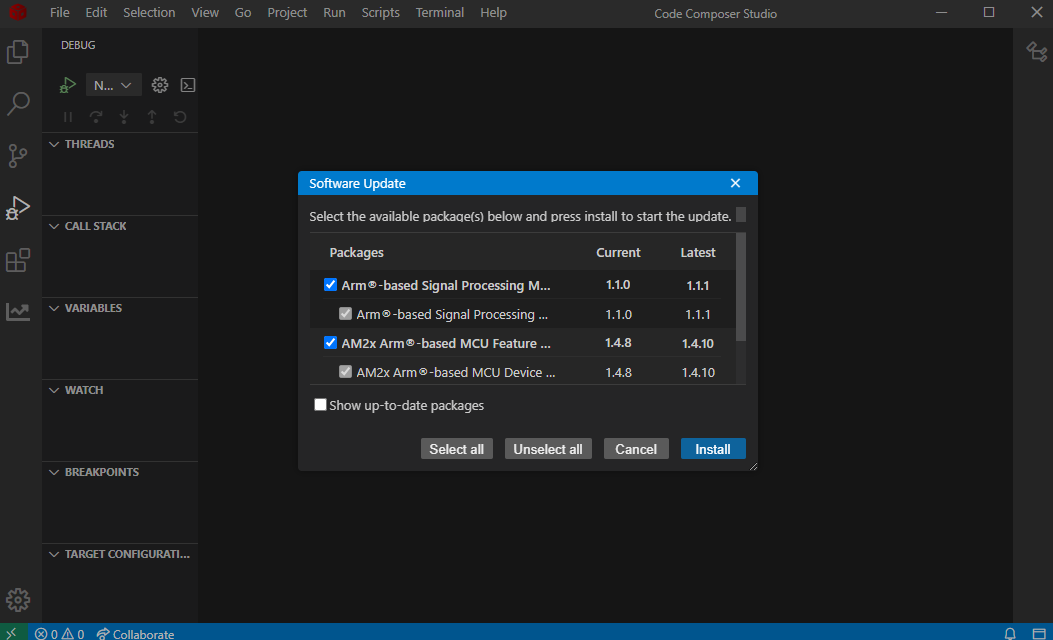The image size is (1053, 640).
Task: Click the Unselect all button
Action: pyautogui.click(x=548, y=449)
